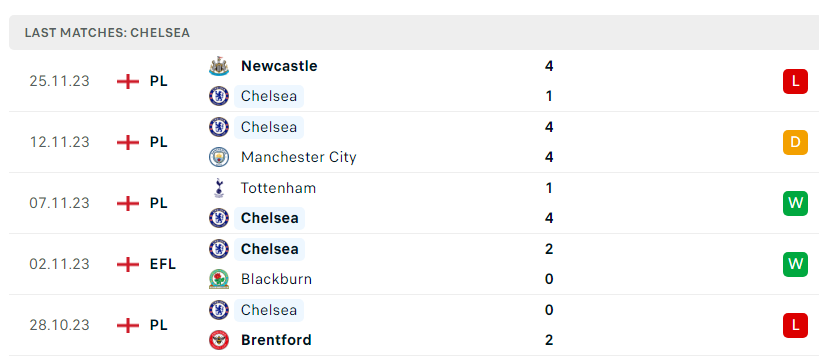Click Chelsea crest in the Newcastle match
Viewport: 819px width, 362px height.
click(219, 97)
